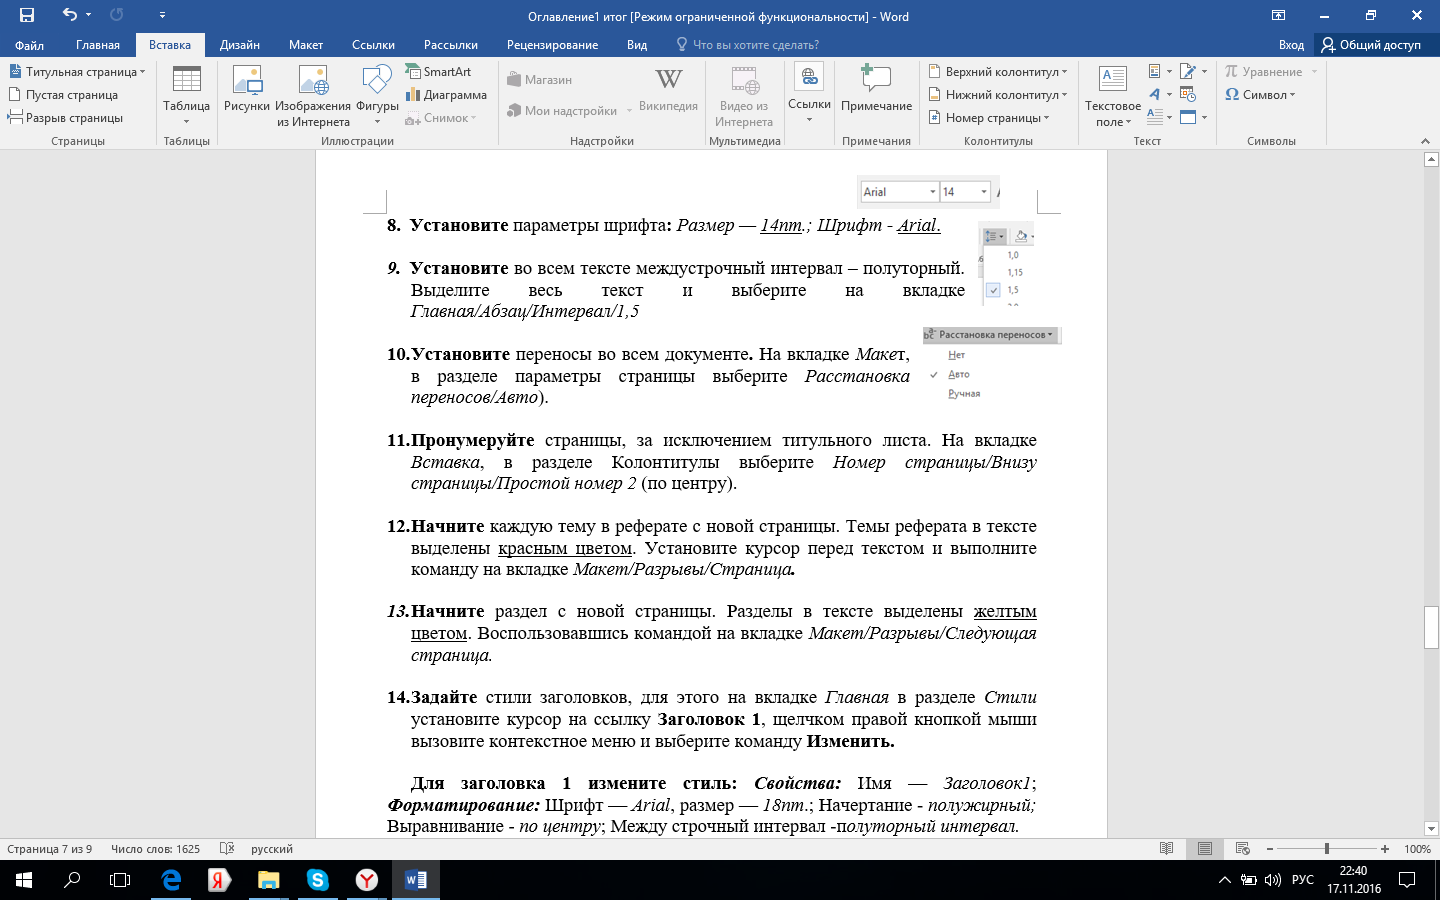Click the Текстовое поле (text box) icon
This screenshot has height=900, width=1440.
coord(1113,95)
